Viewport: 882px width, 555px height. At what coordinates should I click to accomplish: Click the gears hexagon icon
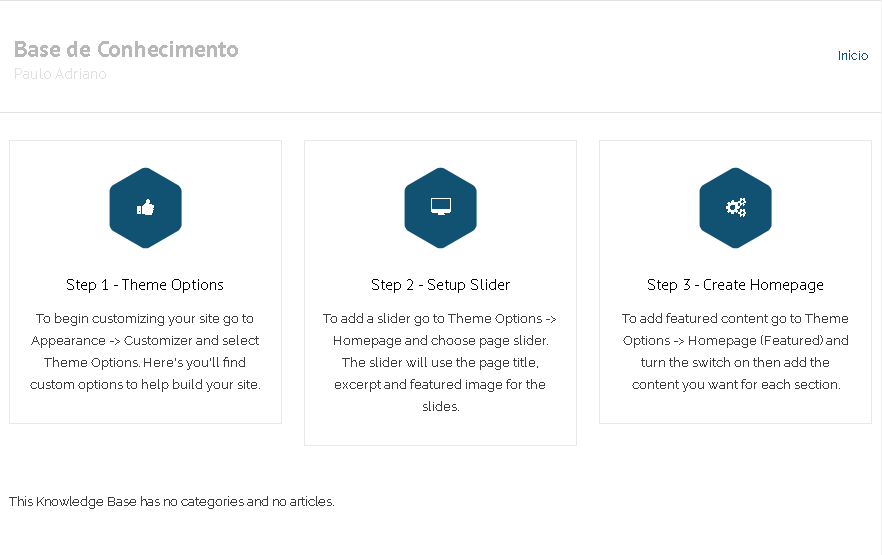(735, 208)
